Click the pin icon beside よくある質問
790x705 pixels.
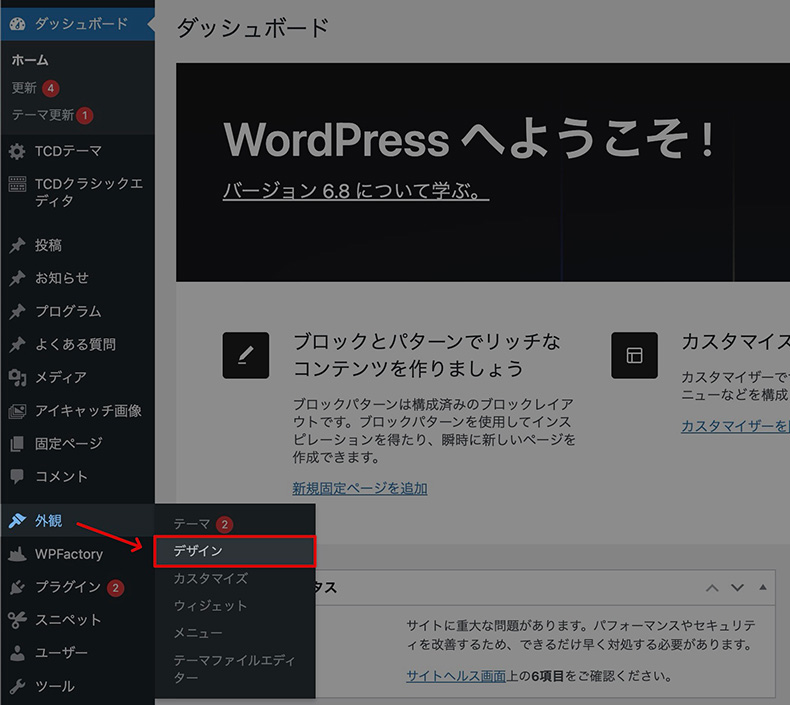17,345
